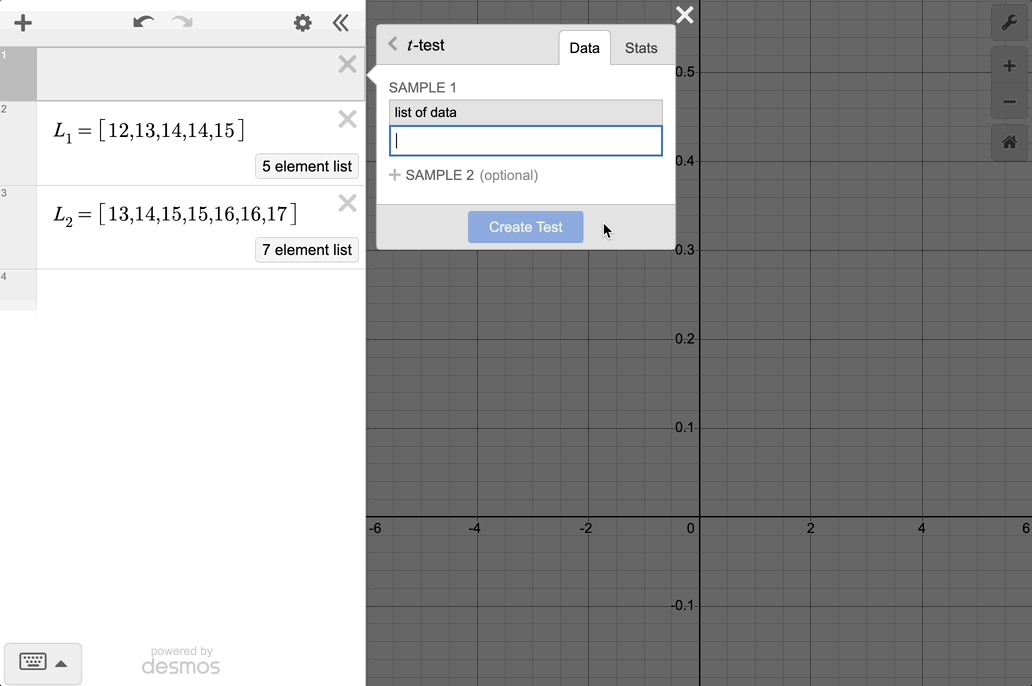1032x686 pixels.
Task: Zoom in on the graph
Action: tap(1009, 67)
